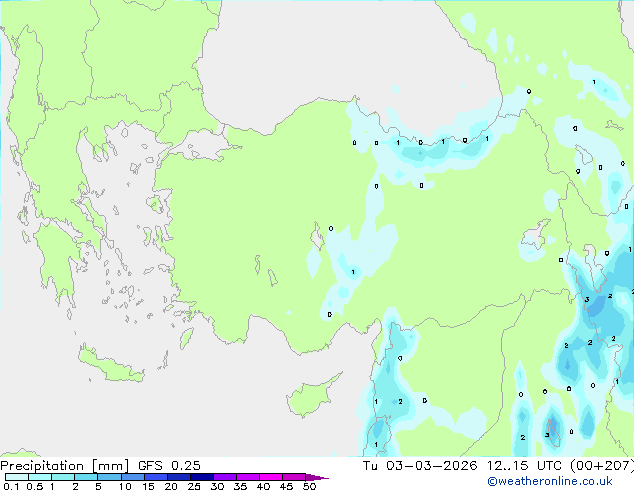Viewport: 634px width, 490px height.
Task: Click the "Tu 03-03-2026" date text
Action: coord(420,466)
